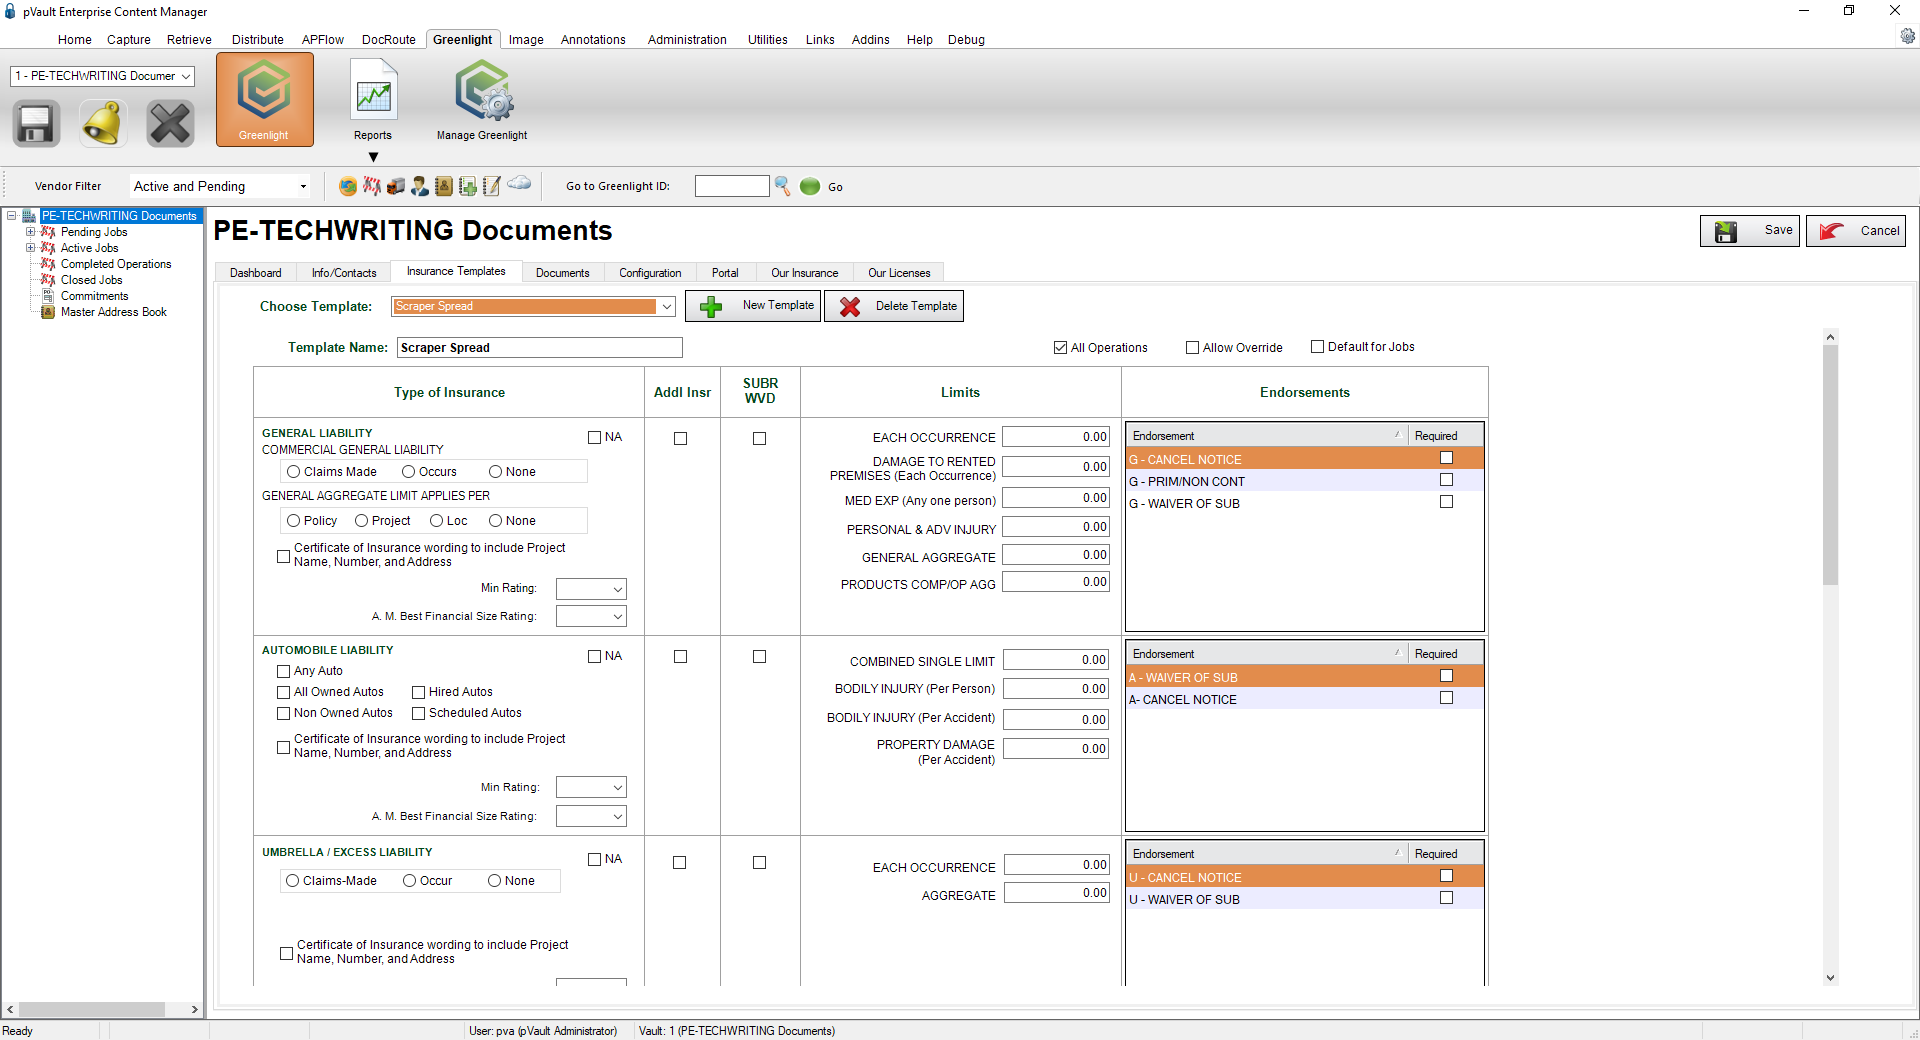Screen dimensions: 1920x1040
Task: Check Required for G - WAIVER OF SUB
Action: tap(1446, 502)
